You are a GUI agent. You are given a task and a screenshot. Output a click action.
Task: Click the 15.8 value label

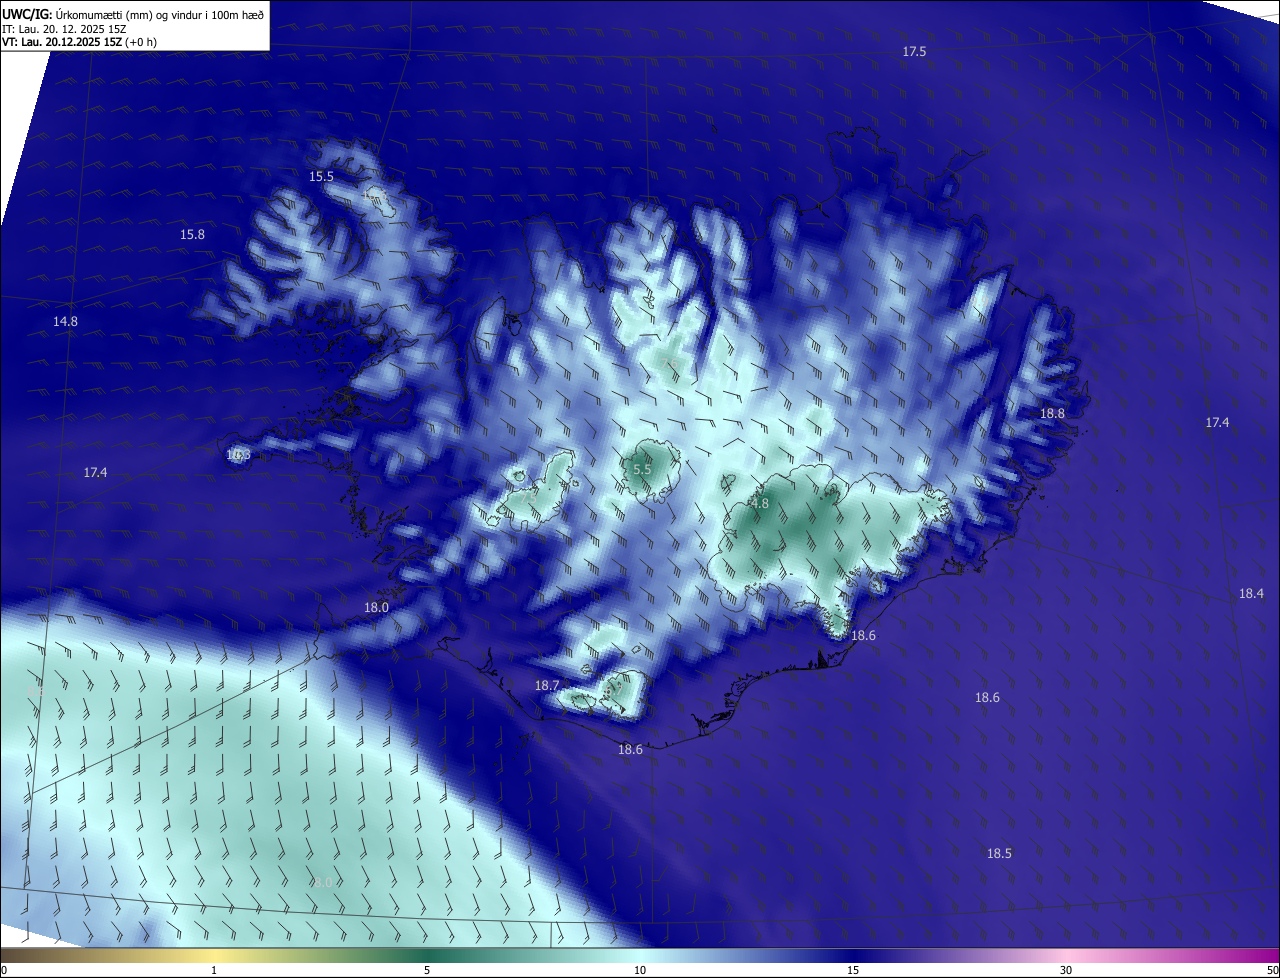pyautogui.click(x=192, y=234)
